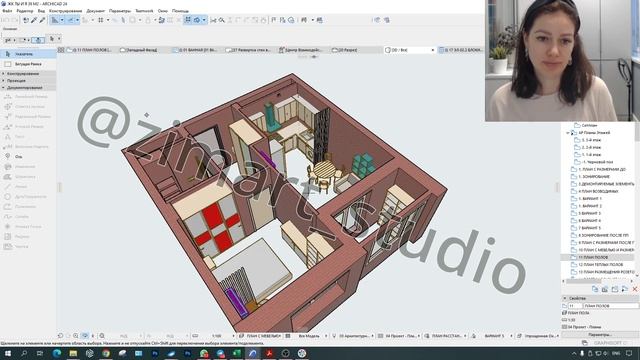Open the Вид menu

click(41, 11)
